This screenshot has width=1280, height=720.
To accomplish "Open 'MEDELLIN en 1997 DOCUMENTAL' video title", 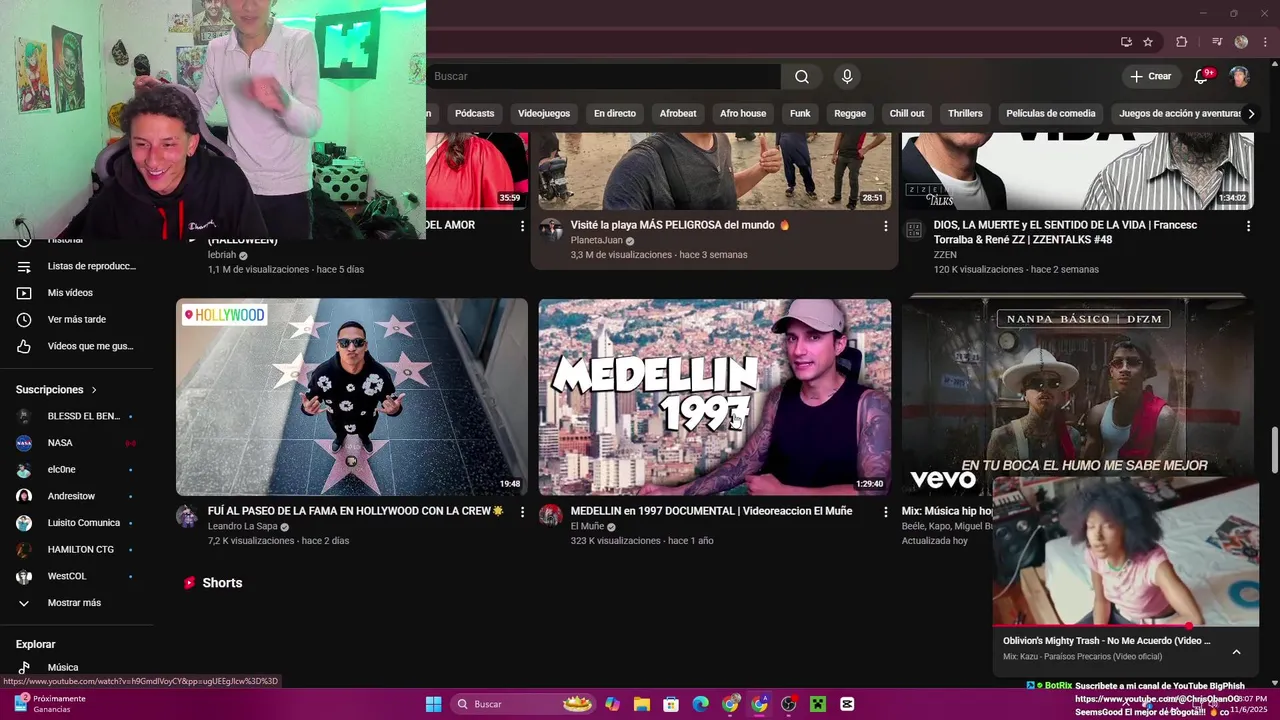I will tap(711, 511).
